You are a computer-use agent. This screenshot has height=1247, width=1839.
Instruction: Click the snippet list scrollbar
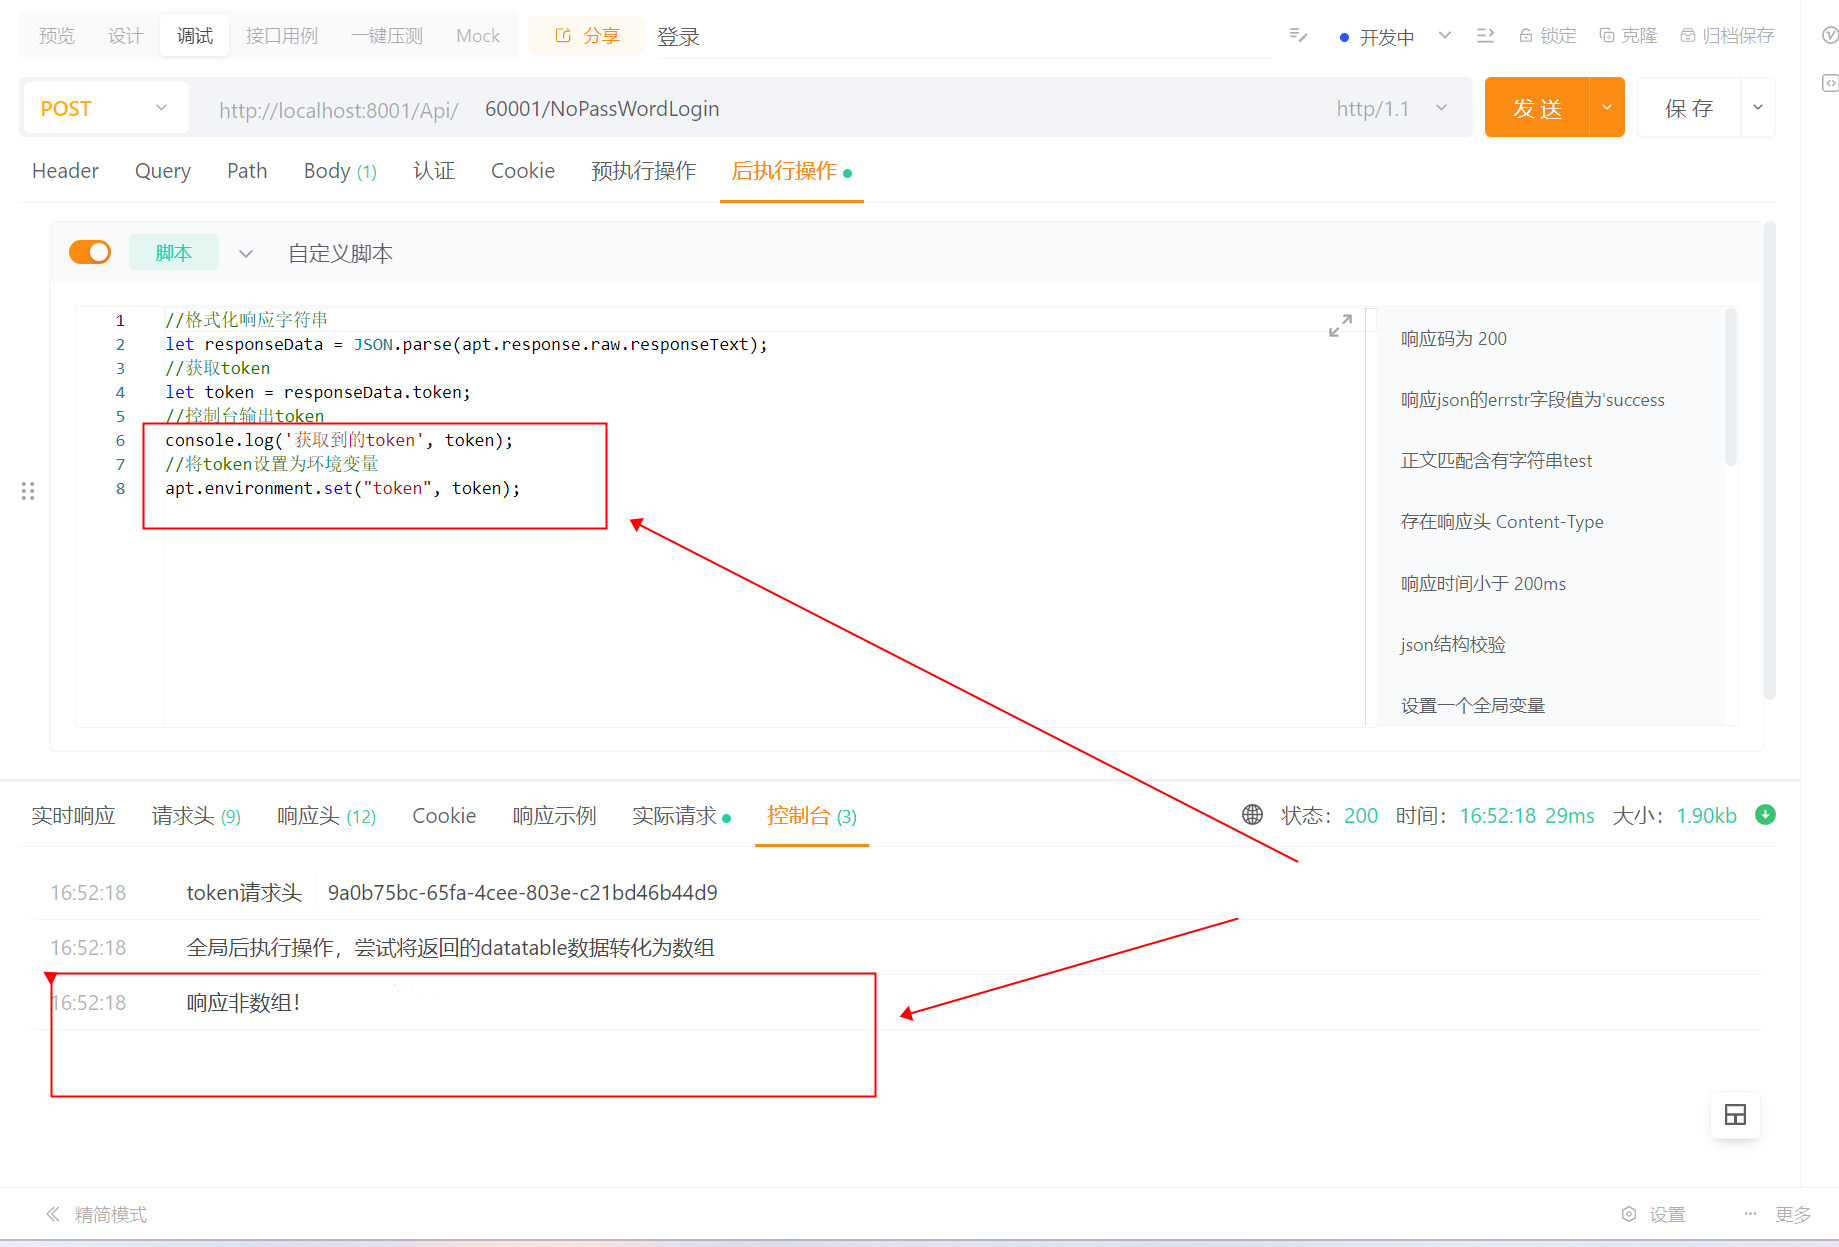(1731, 387)
